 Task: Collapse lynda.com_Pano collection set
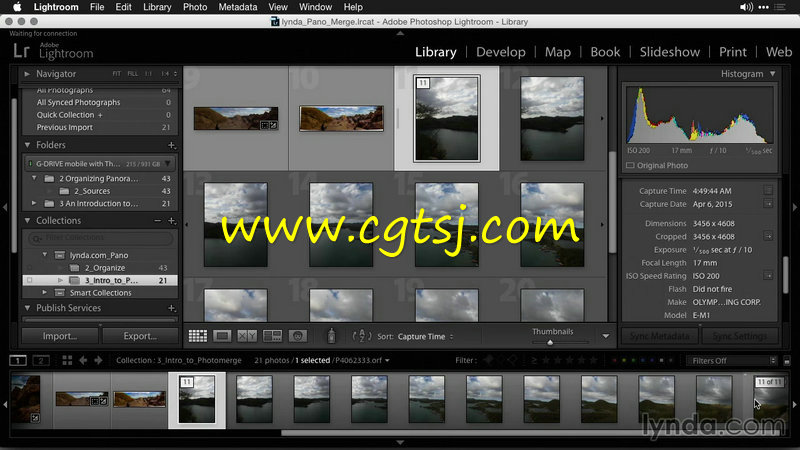(x=45, y=255)
